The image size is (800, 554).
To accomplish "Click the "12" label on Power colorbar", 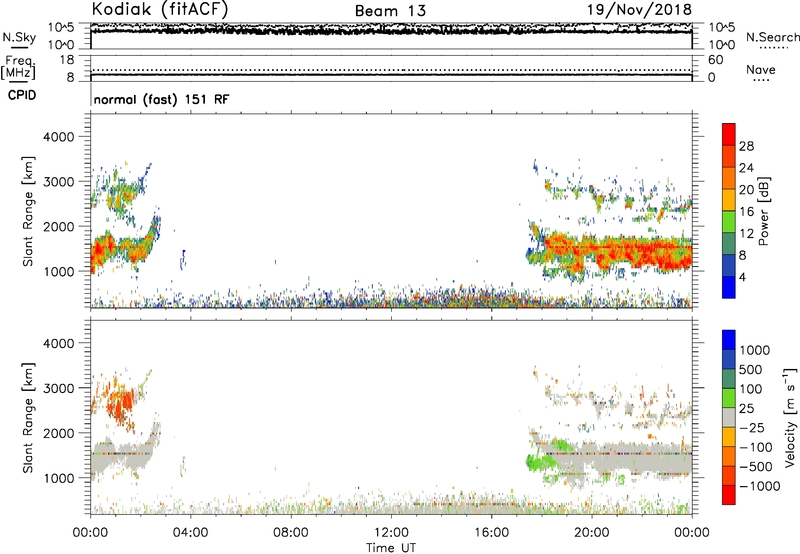I will pos(746,234).
